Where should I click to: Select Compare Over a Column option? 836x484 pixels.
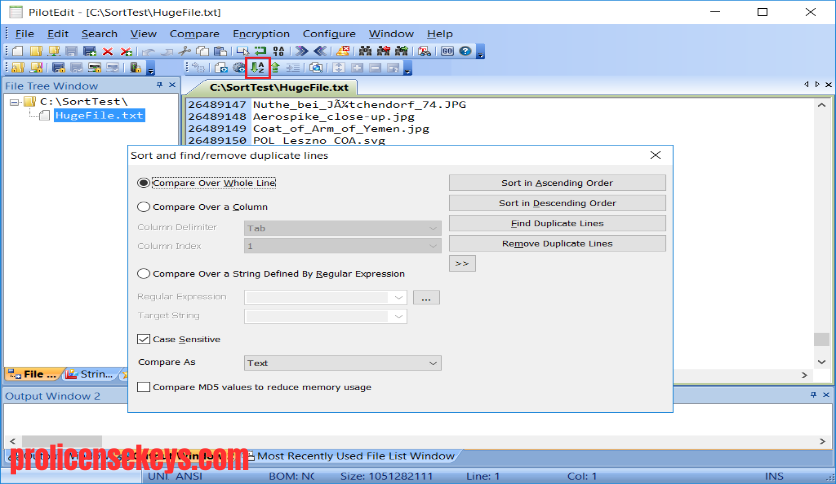[x=143, y=207]
